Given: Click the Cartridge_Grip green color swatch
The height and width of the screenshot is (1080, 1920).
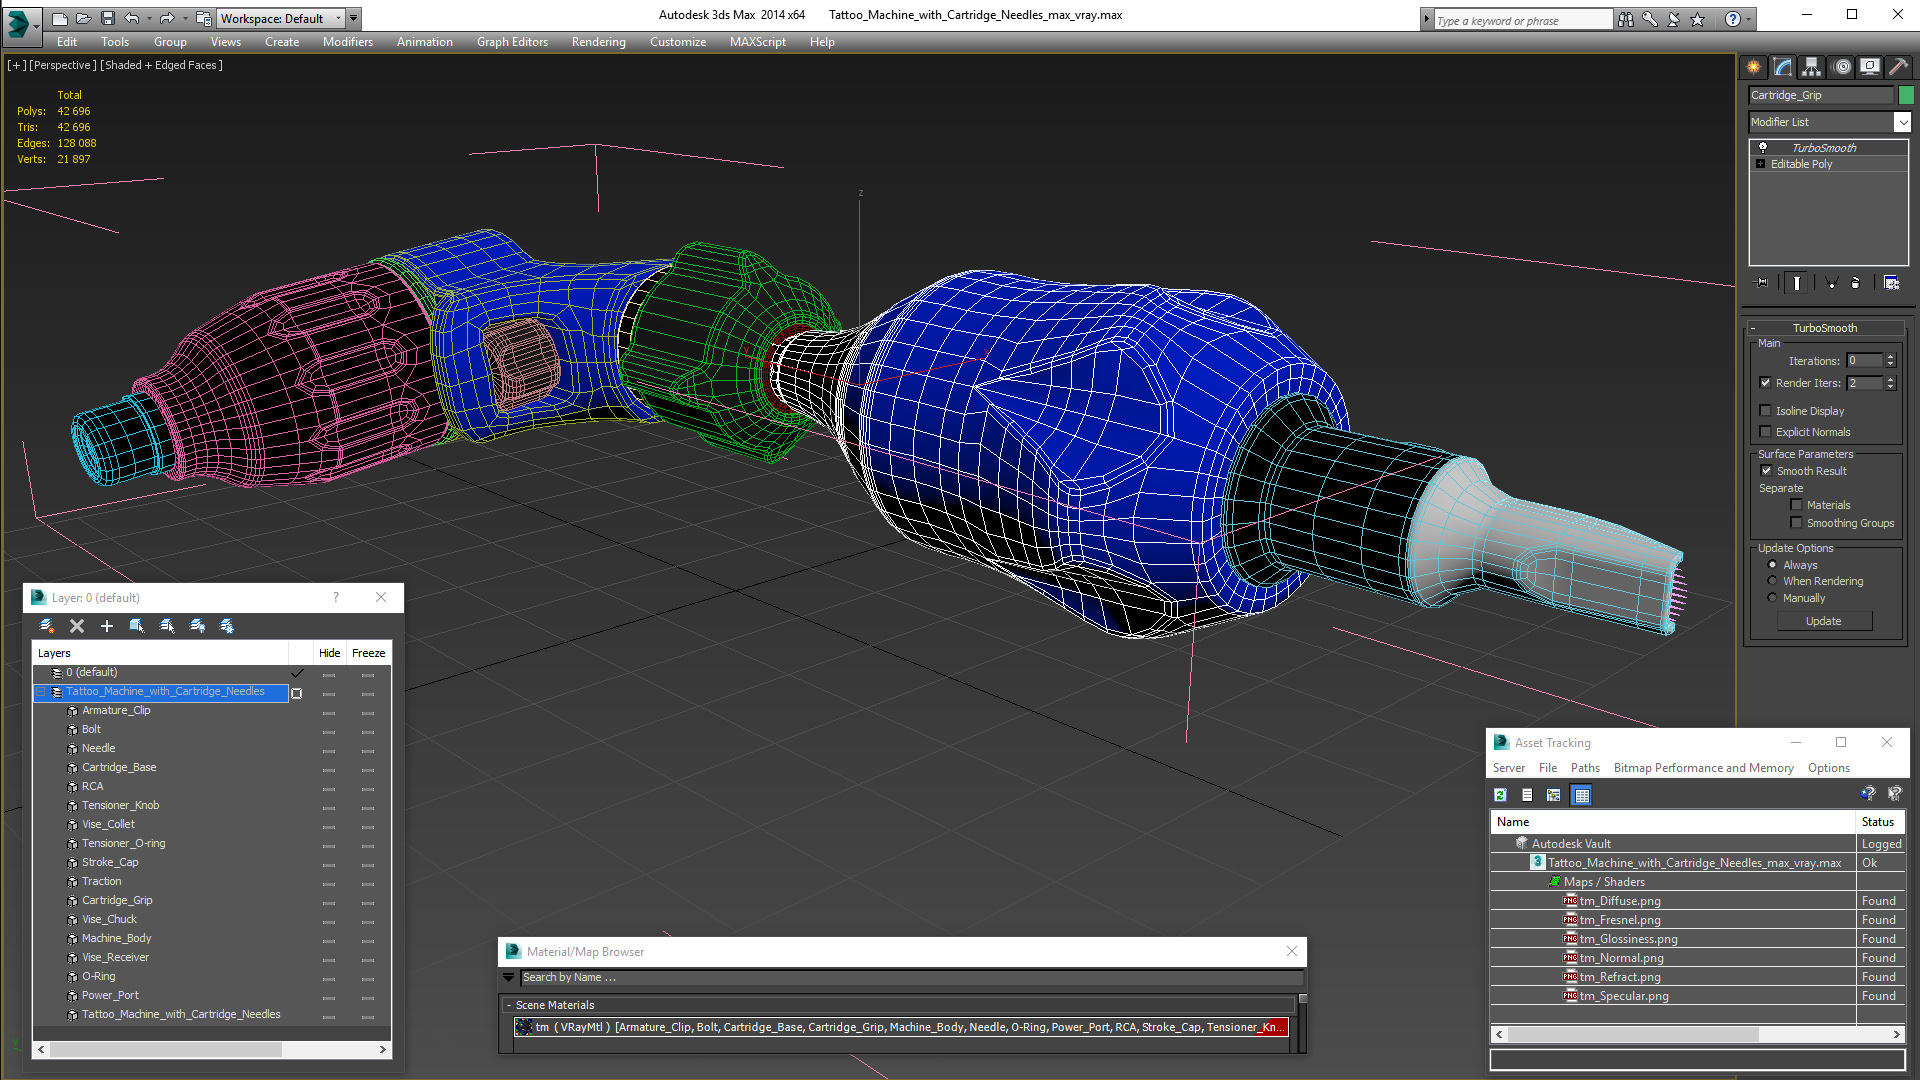Looking at the screenshot, I should click(1906, 95).
